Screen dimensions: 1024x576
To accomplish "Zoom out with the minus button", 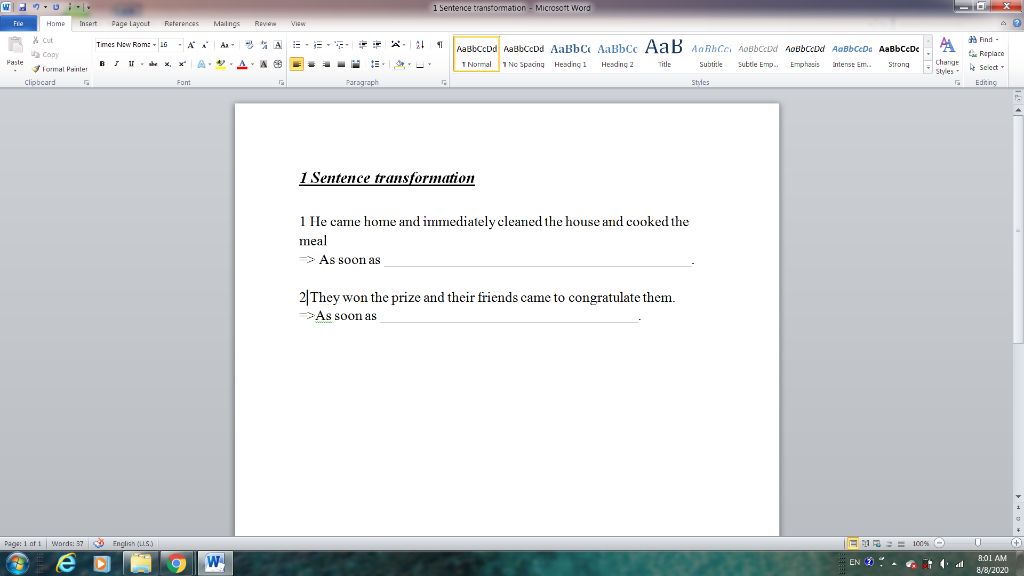I will click(939, 543).
